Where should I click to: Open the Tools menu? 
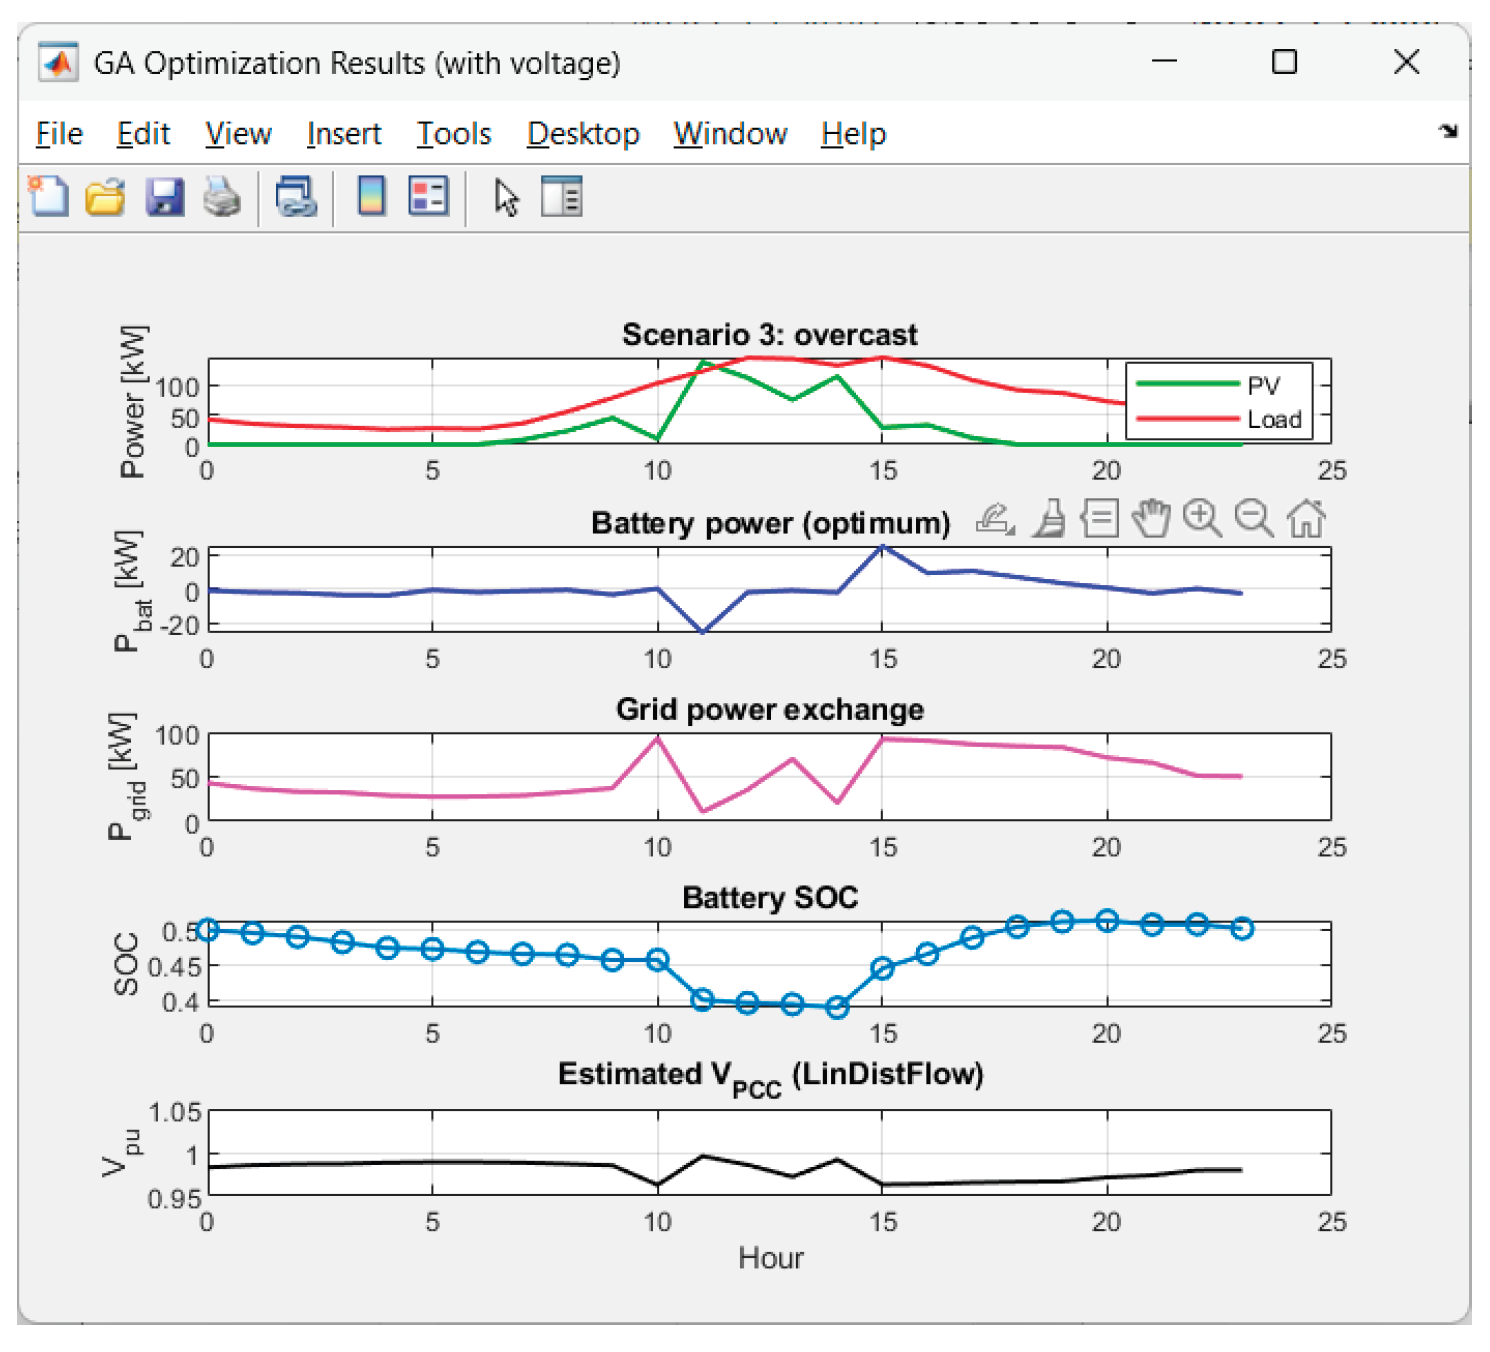453,134
